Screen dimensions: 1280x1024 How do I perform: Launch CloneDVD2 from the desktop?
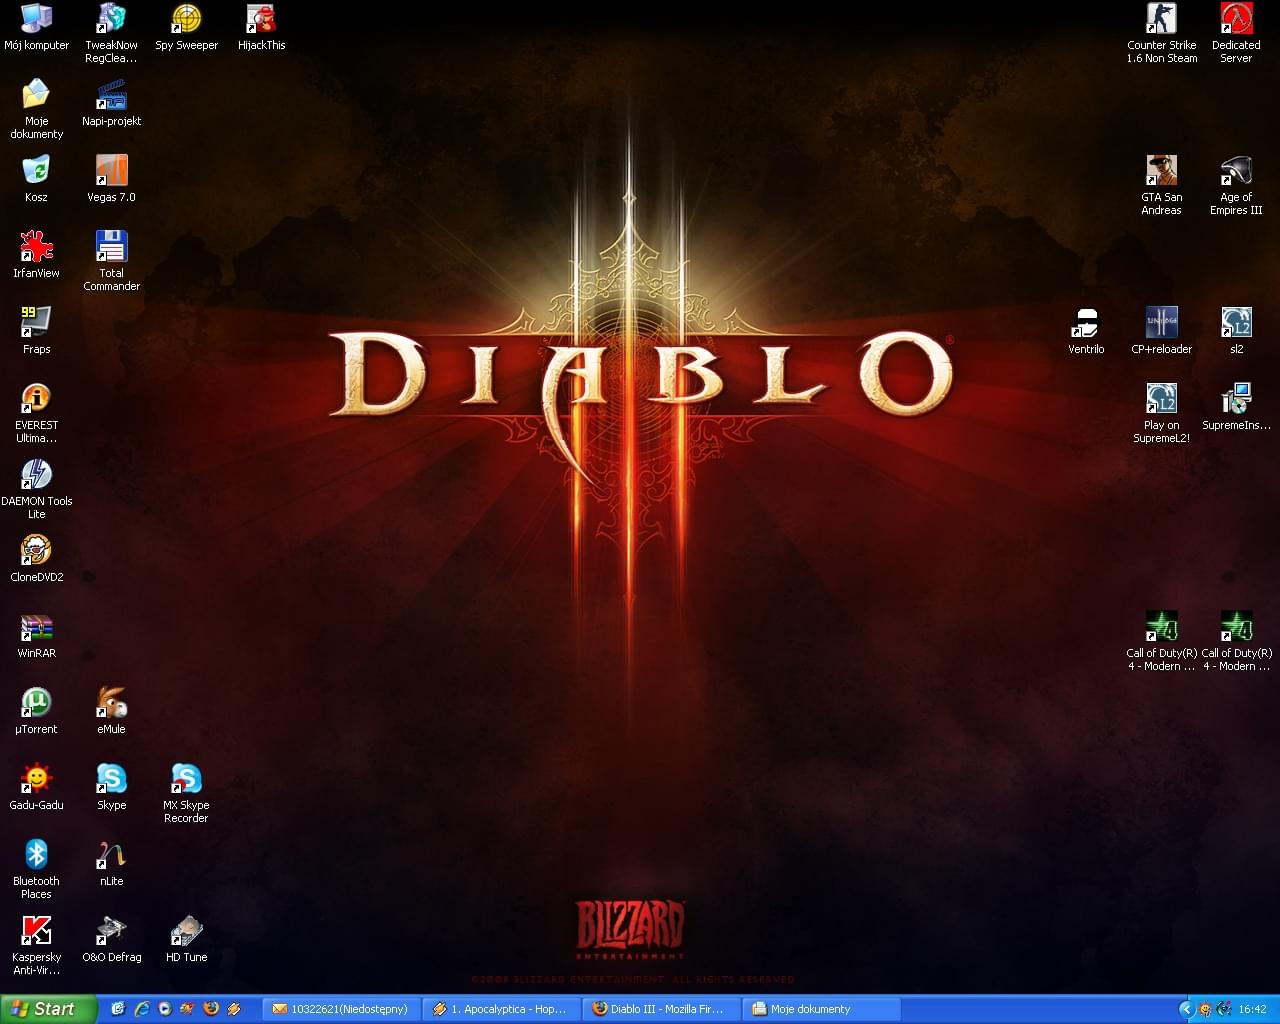point(36,559)
